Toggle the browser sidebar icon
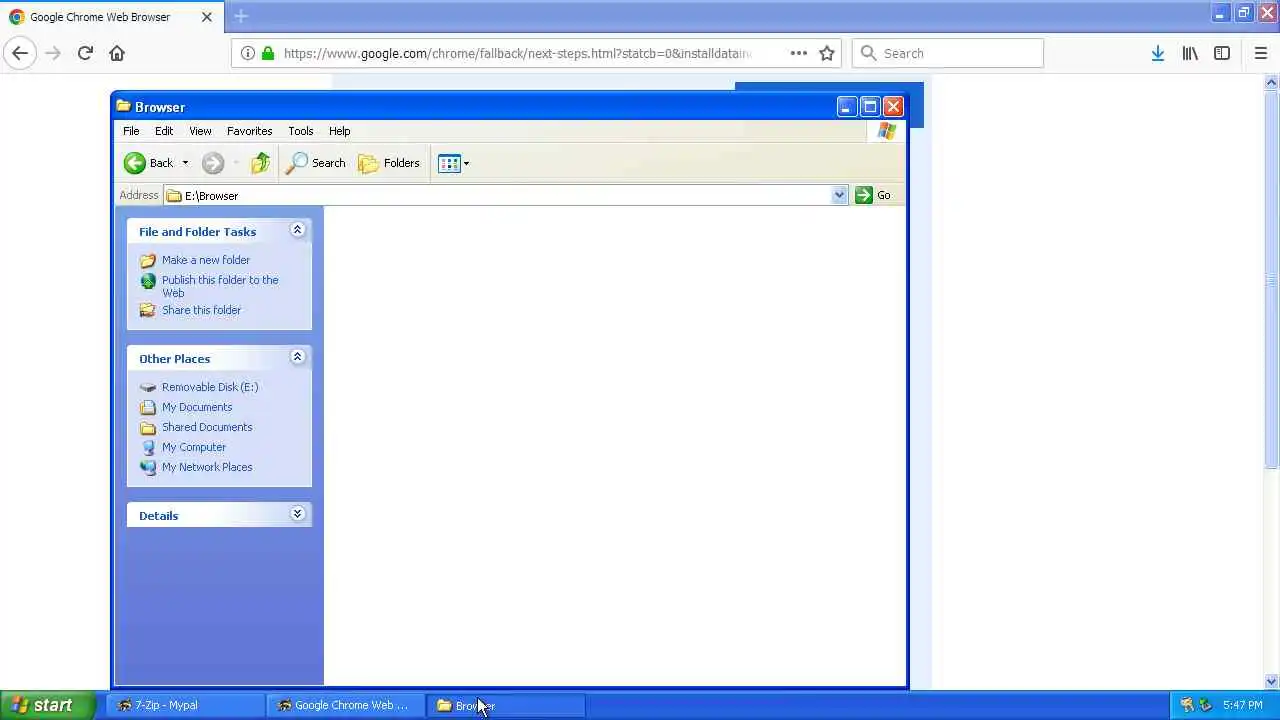Image resolution: width=1280 pixels, height=720 pixels. 1222,53
